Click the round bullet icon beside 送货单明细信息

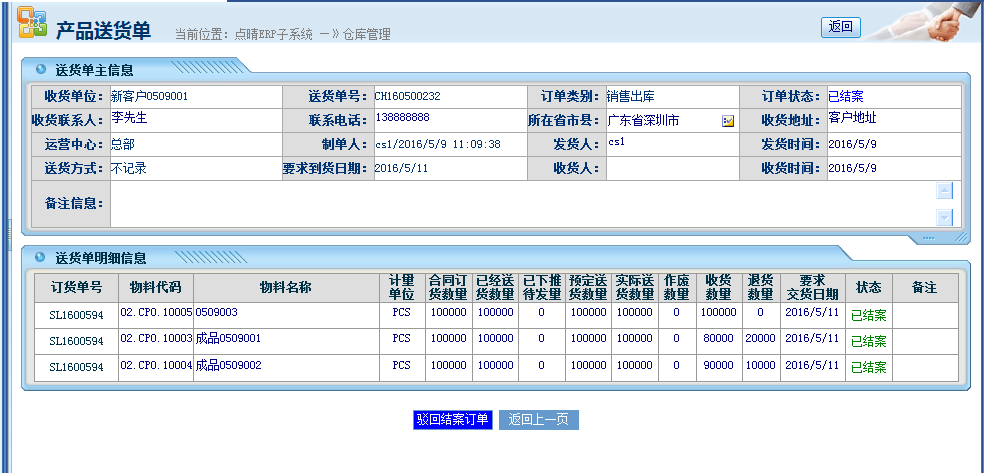click(40, 257)
